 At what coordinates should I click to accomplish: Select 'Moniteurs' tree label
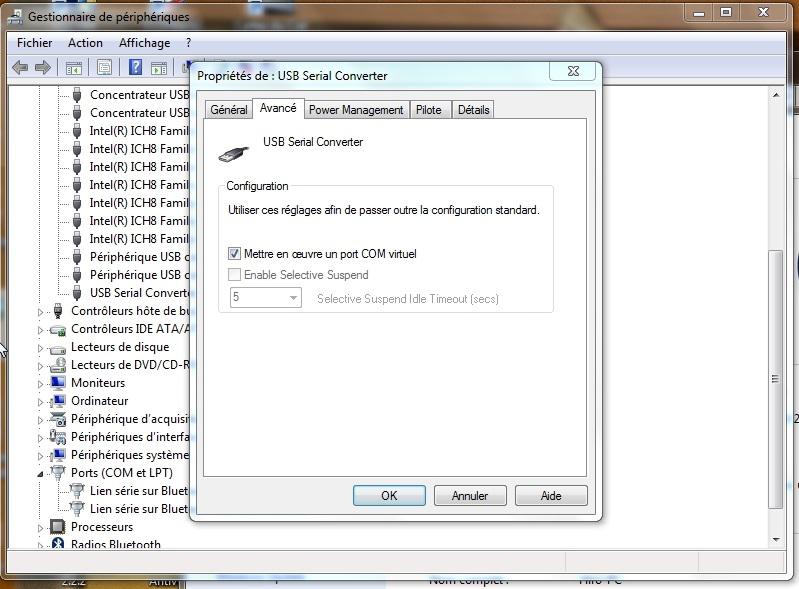98,383
